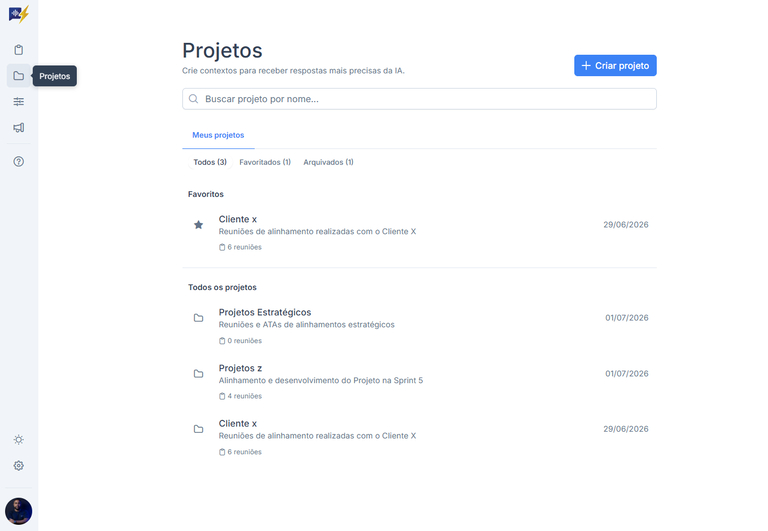Open Cliente x under Todos os projetos

point(238,423)
